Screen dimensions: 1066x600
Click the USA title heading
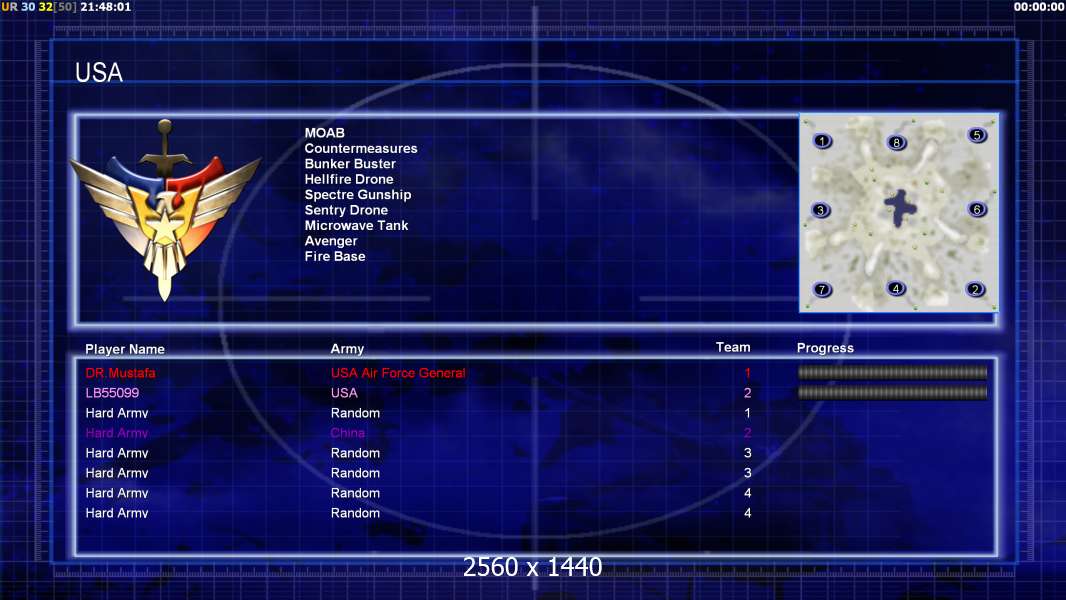99,73
